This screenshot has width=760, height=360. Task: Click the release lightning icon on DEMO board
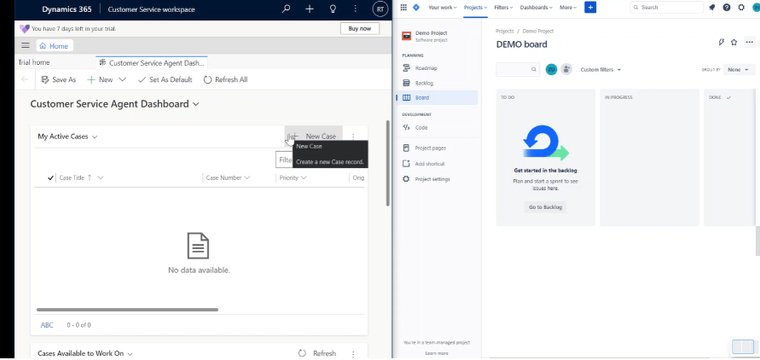[x=721, y=42]
